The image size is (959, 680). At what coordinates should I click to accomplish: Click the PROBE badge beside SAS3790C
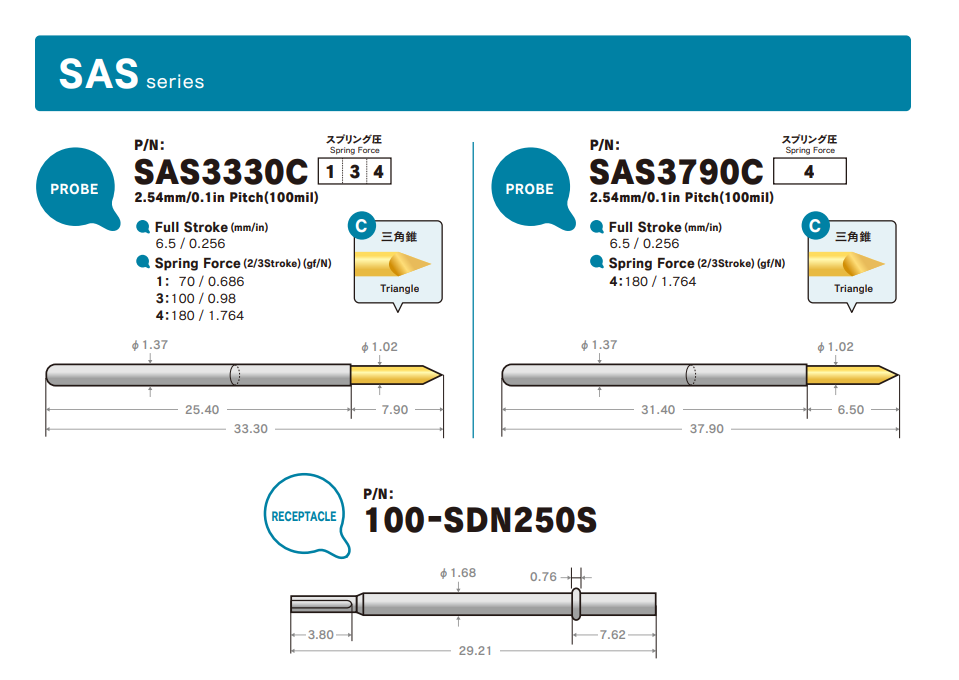pyautogui.click(x=529, y=189)
